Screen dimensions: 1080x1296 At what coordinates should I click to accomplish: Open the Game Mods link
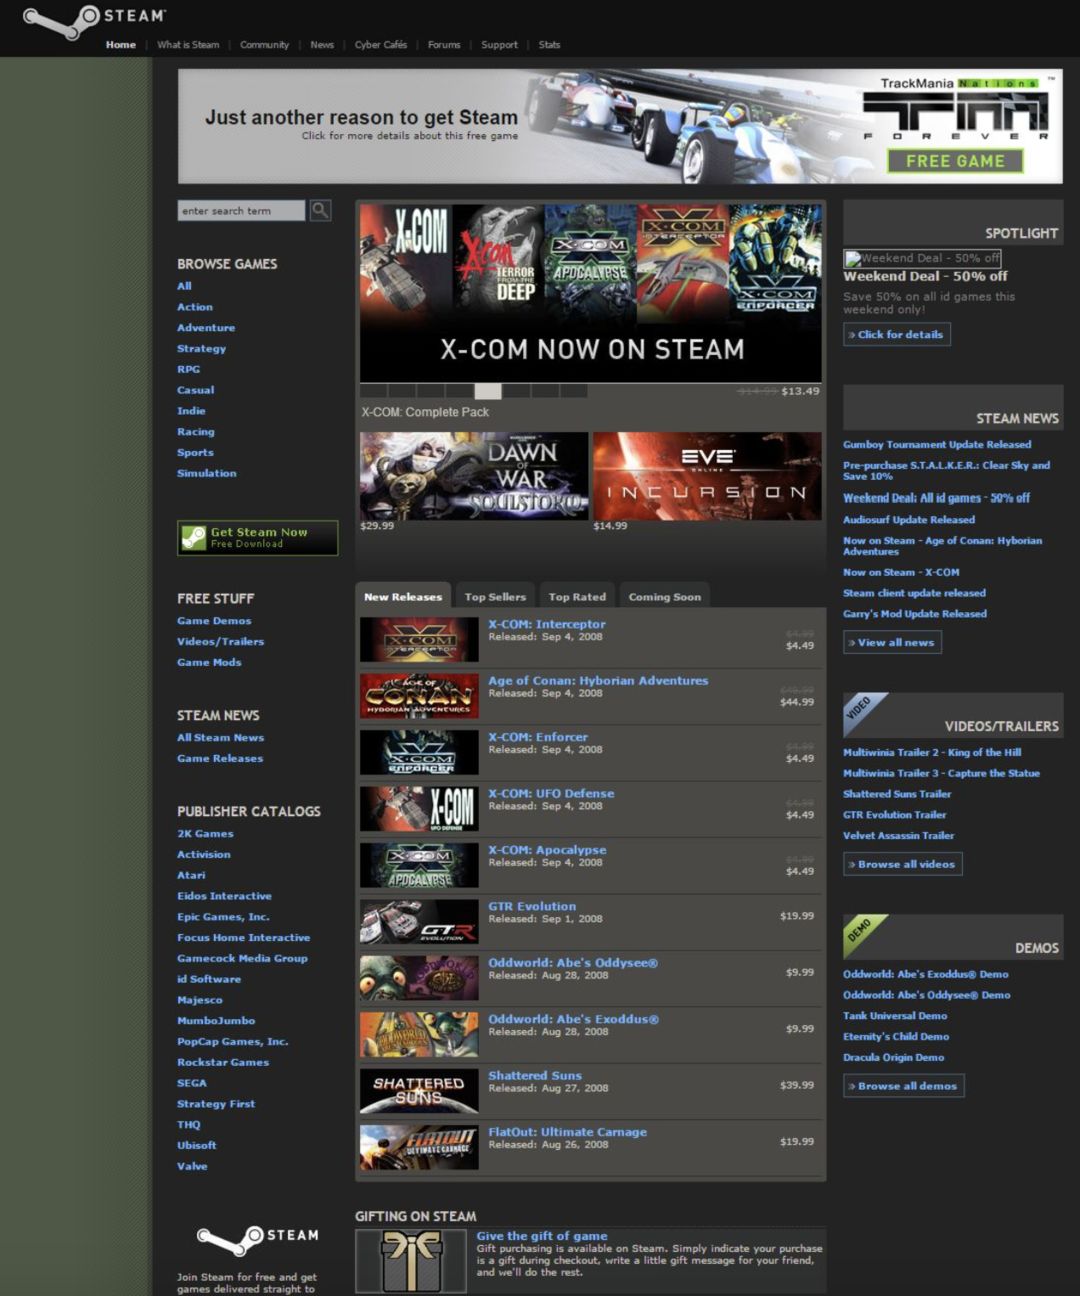click(x=209, y=662)
